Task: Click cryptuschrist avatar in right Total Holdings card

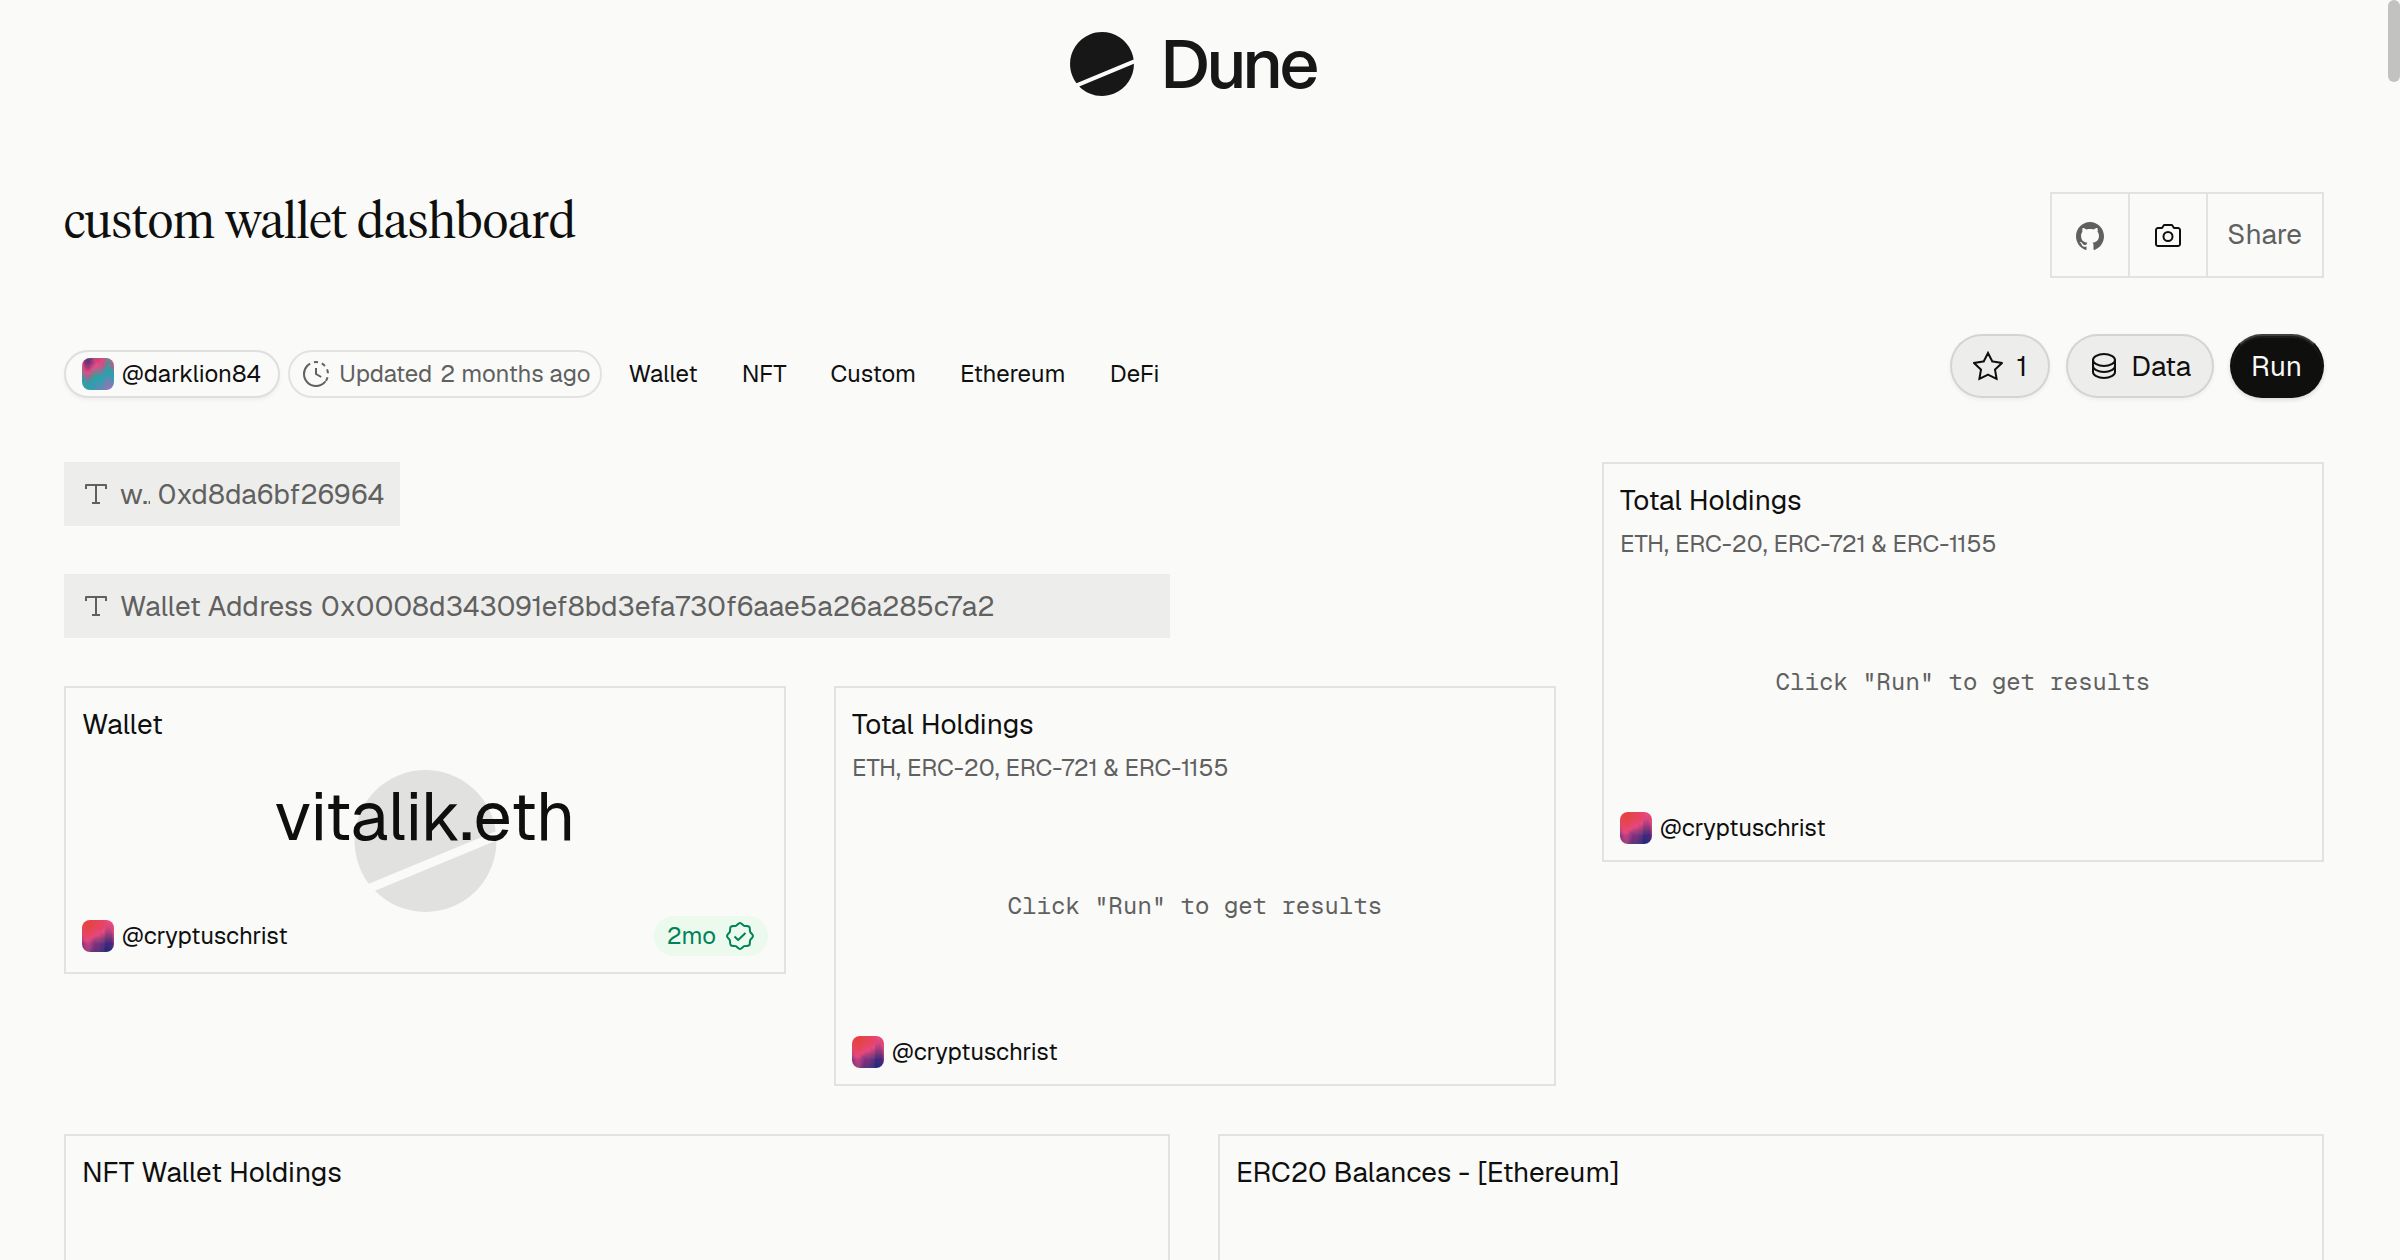Action: click(1635, 828)
